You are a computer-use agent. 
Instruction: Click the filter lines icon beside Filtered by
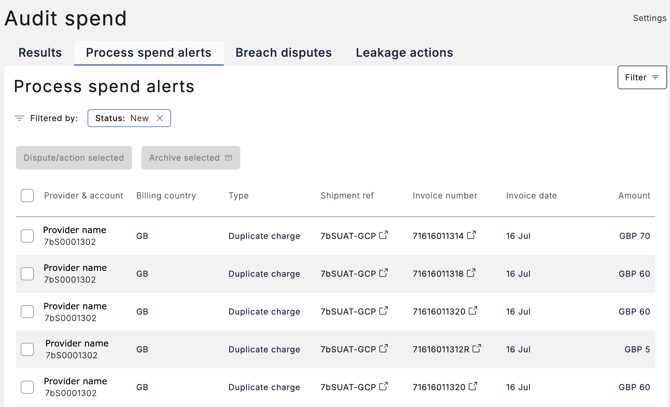point(19,118)
